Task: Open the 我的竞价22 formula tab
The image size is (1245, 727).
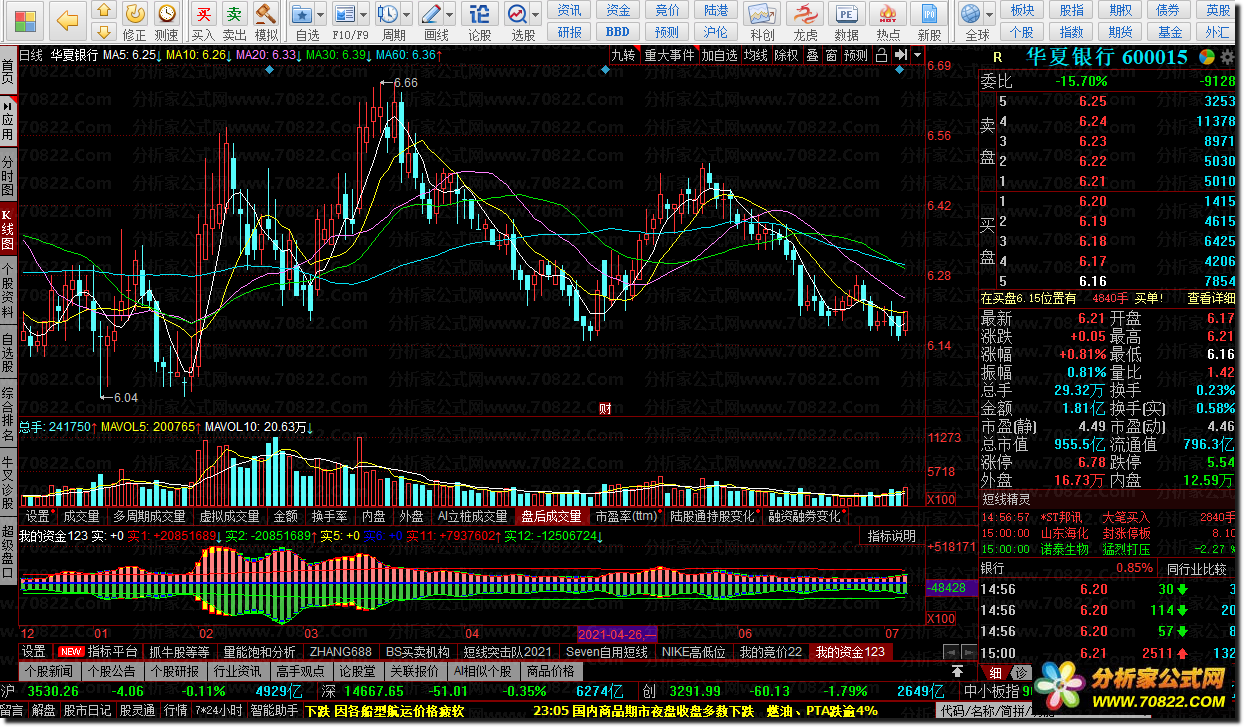Action: [x=771, y=651]
